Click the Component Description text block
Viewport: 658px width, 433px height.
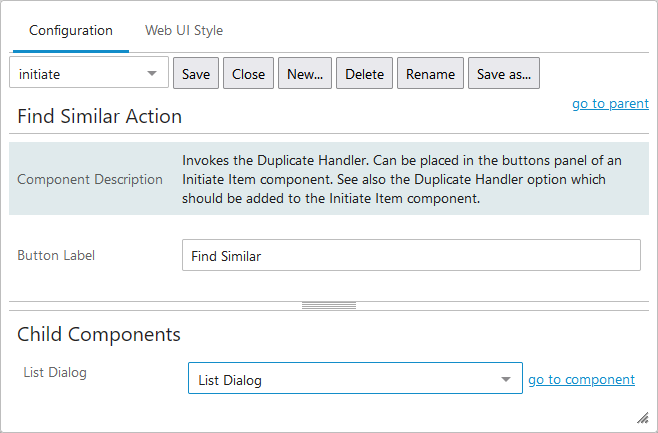402,179
